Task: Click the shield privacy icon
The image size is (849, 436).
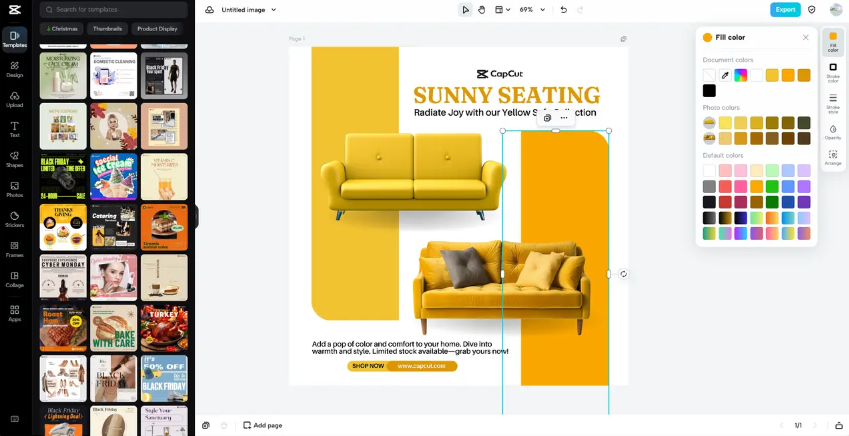Action: tap(812, 10)
